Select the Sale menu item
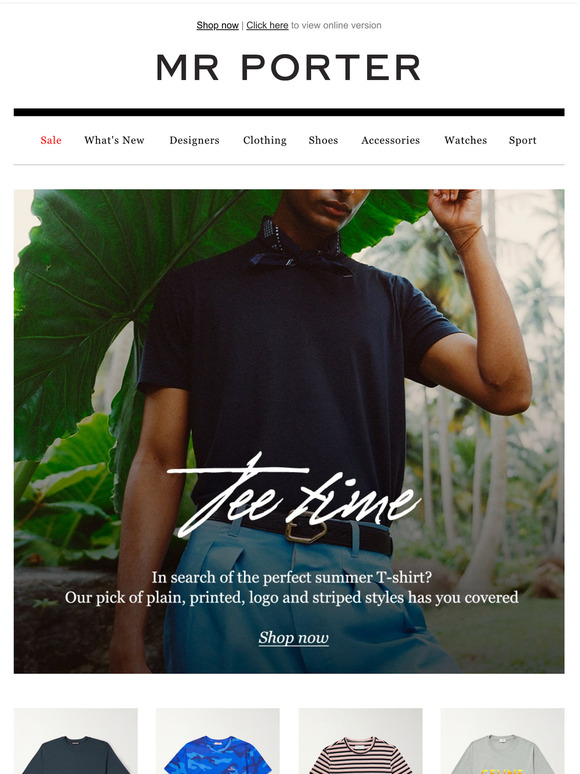Screen dimensions: 580x774 (51, 140)
